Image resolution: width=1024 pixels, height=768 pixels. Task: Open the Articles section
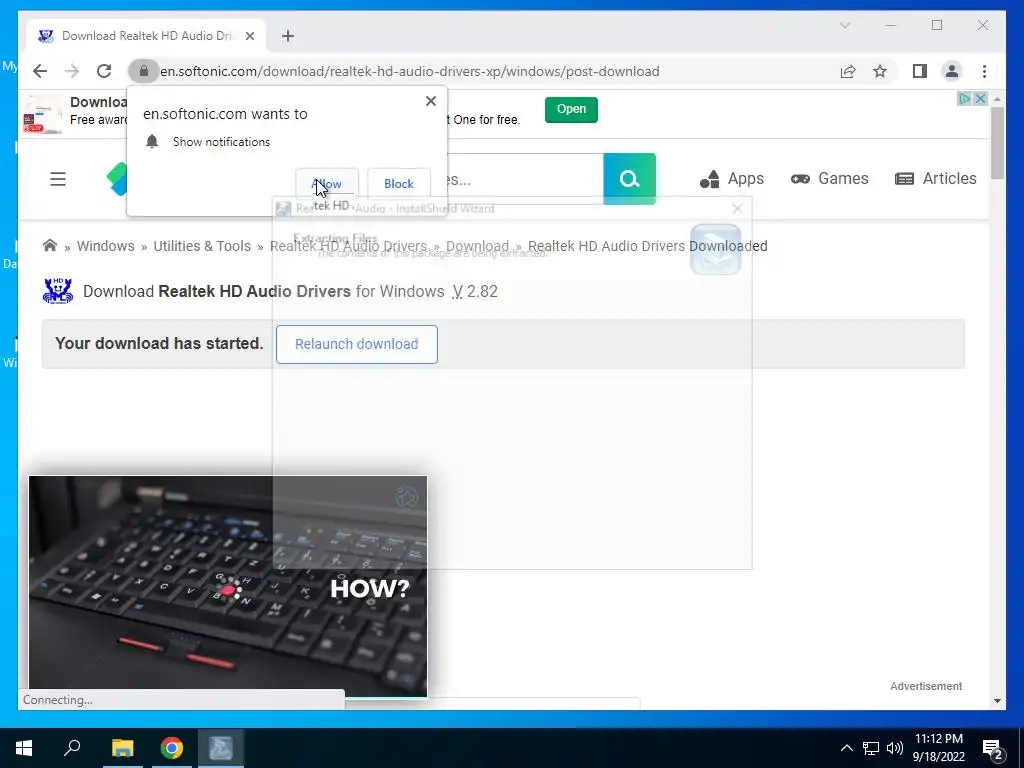(x=935, y=179)
